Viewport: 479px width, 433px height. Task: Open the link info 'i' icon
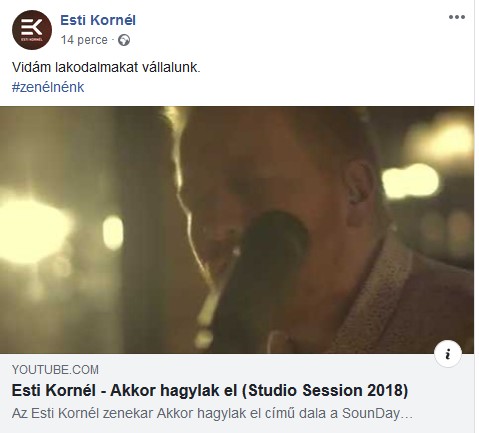point(448,354)
